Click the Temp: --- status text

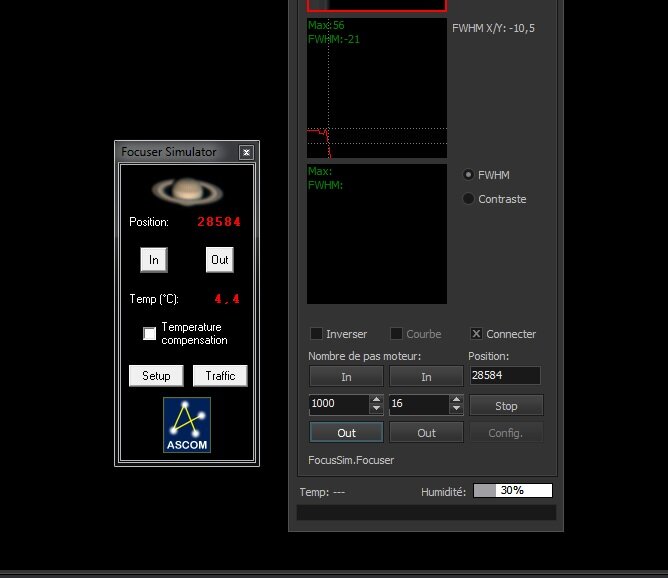[322, 492]
